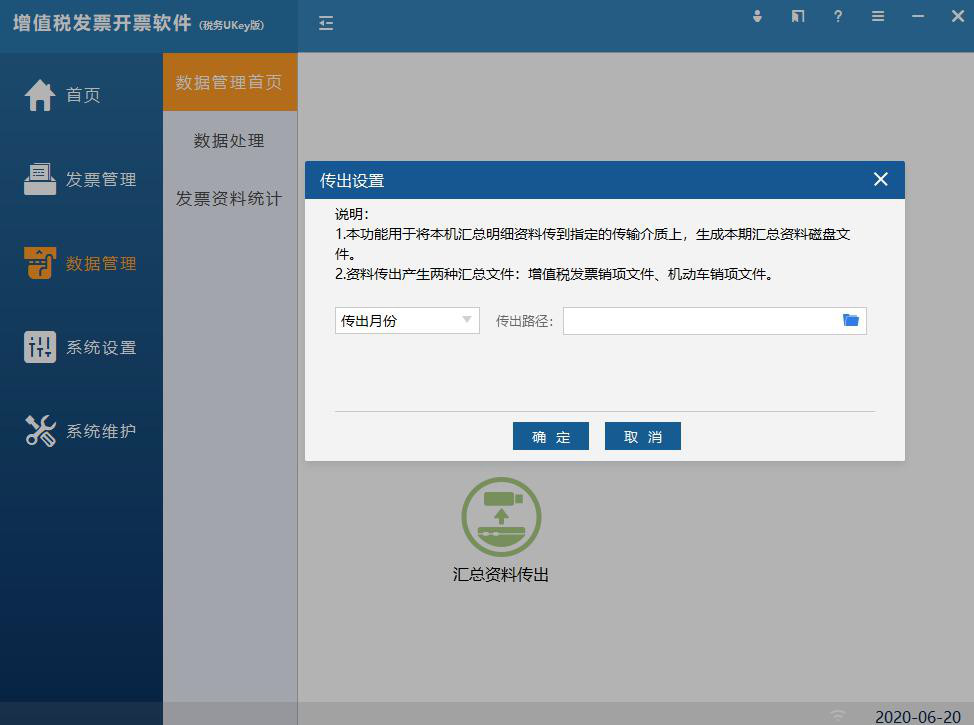Viewport: 974px width, 725px height.
Task: Open the hamburger menu in title bar
Action: pyautogui.click(x=878, y=16)
